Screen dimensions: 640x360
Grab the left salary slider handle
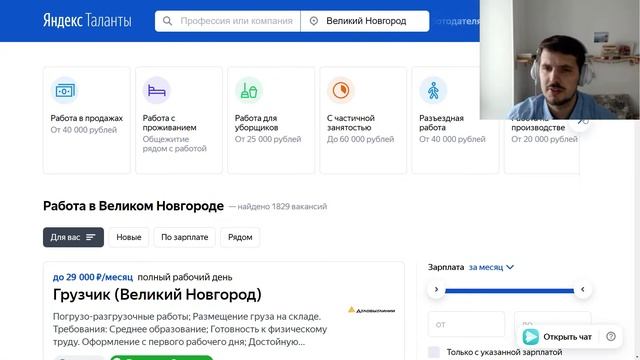click(436, 289)
